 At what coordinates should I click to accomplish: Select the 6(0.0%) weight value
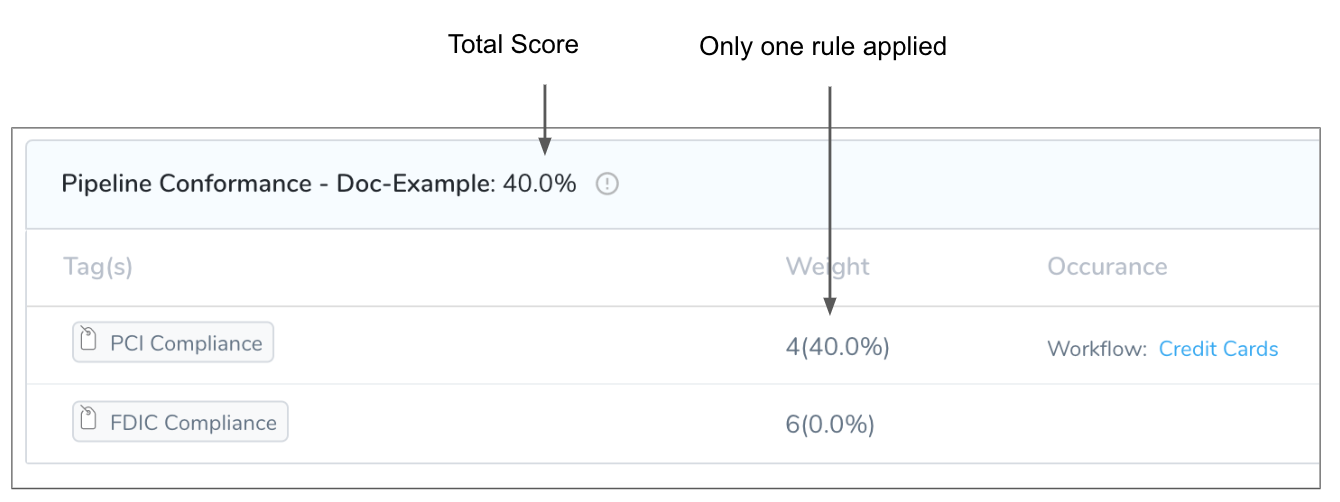pos(830,425)
